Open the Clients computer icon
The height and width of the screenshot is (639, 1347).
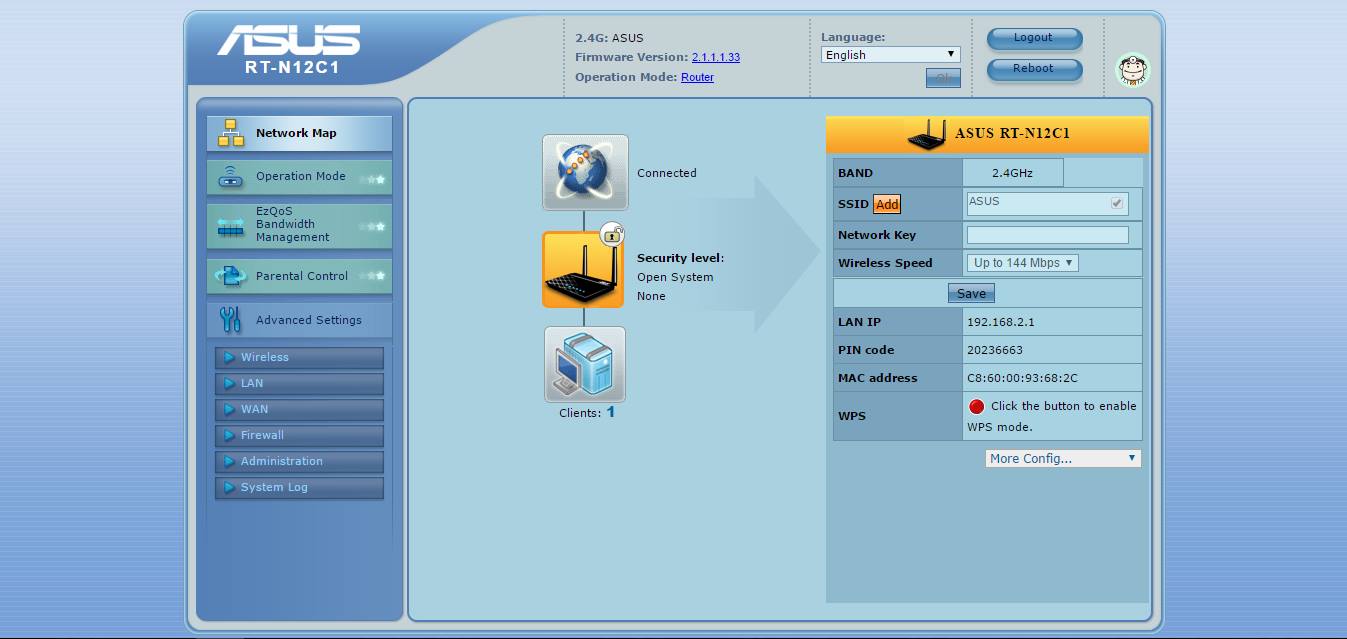585,365
